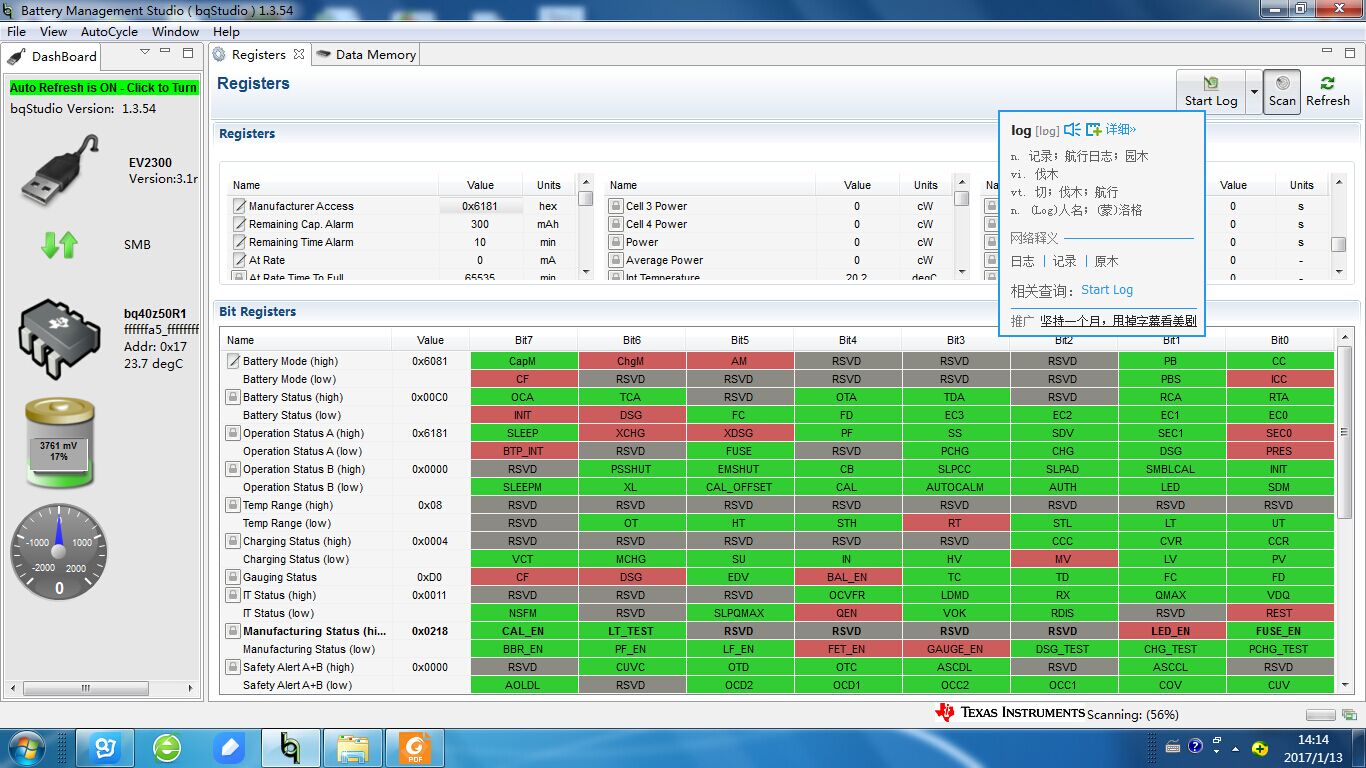The width and height of the screenshot is (1366, 768).
Task: Click the FUSE_EN bit cell
Action: (x=1279, y=631)
